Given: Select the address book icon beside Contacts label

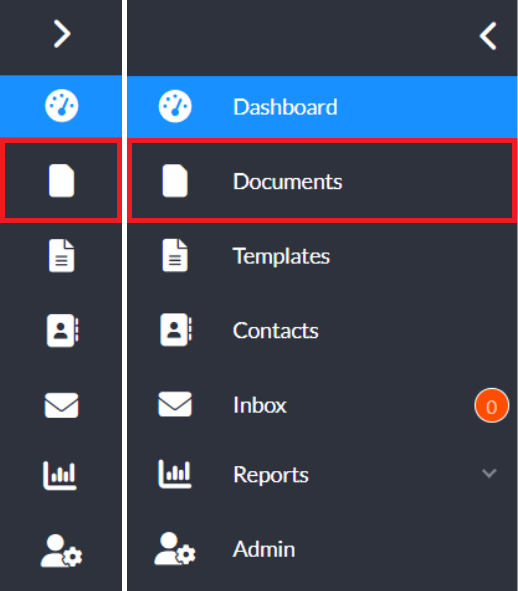Looking at the screenshot, I should tap(176, 329).
